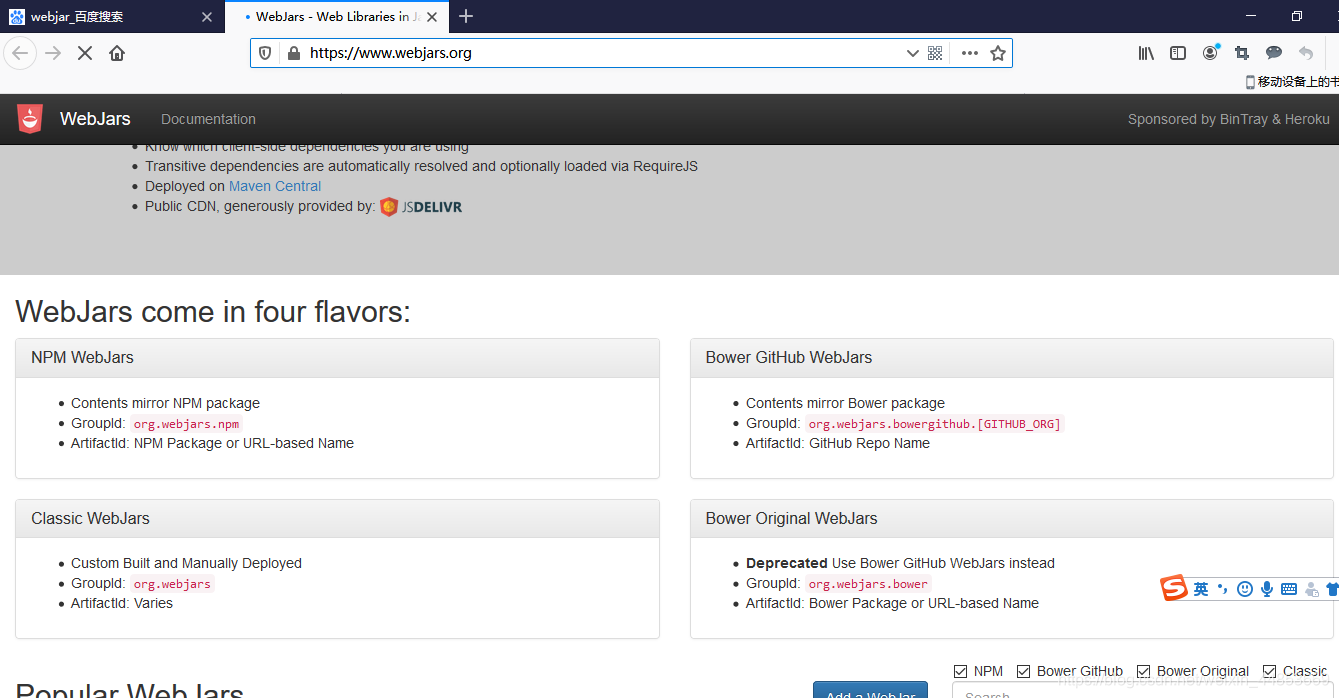Uncheck the Classic filter checkbox
This screenshot has width=1339, height=698.
coord(1270,671)
